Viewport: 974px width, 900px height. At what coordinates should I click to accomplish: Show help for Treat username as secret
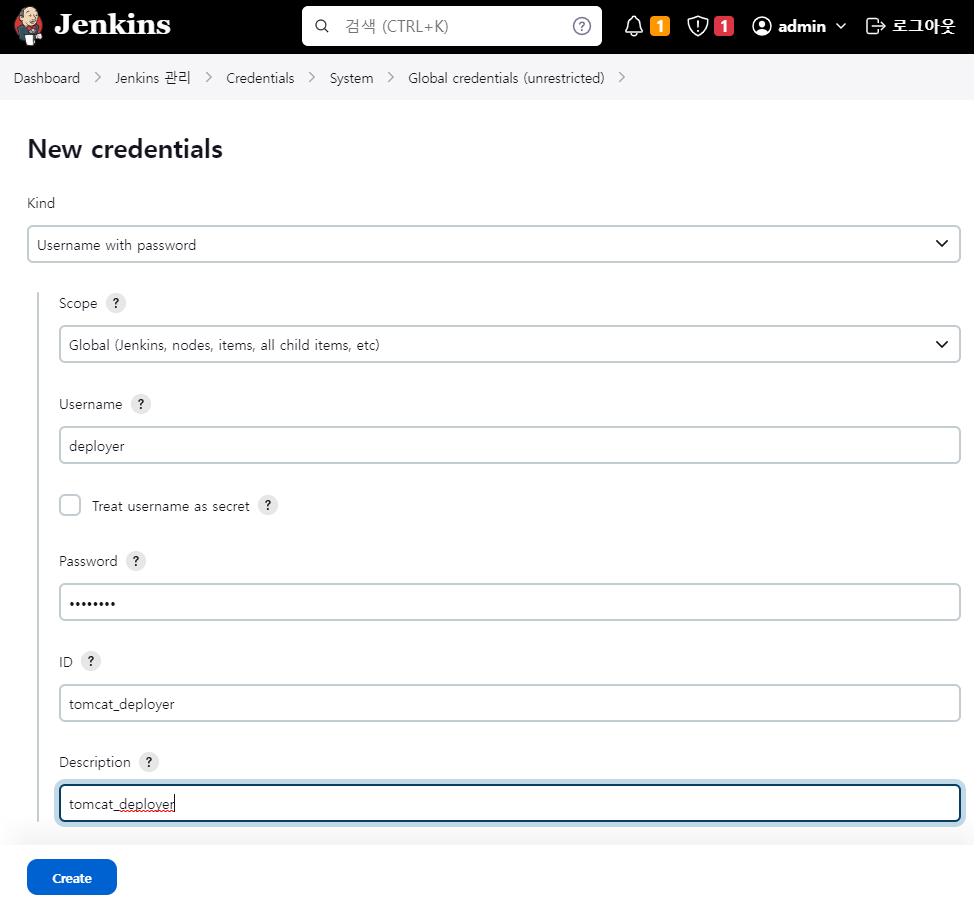coord(268,506)
